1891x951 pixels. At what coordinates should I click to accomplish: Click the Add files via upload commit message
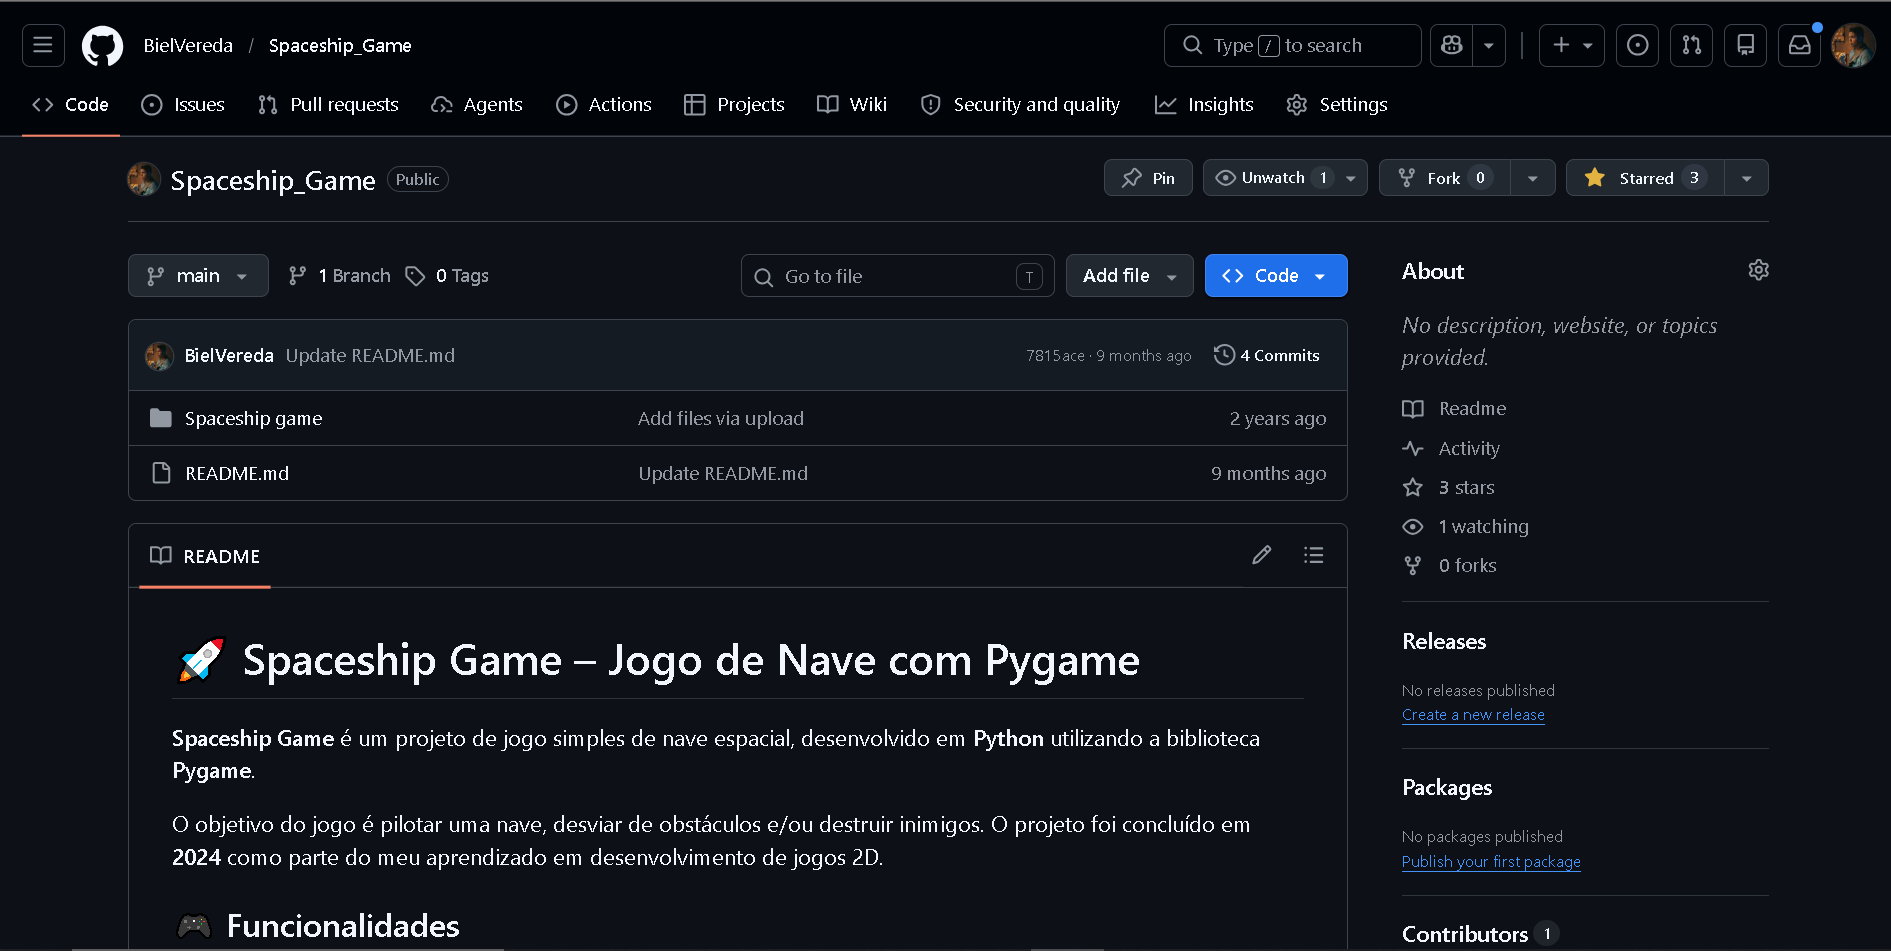coord(721,419)
